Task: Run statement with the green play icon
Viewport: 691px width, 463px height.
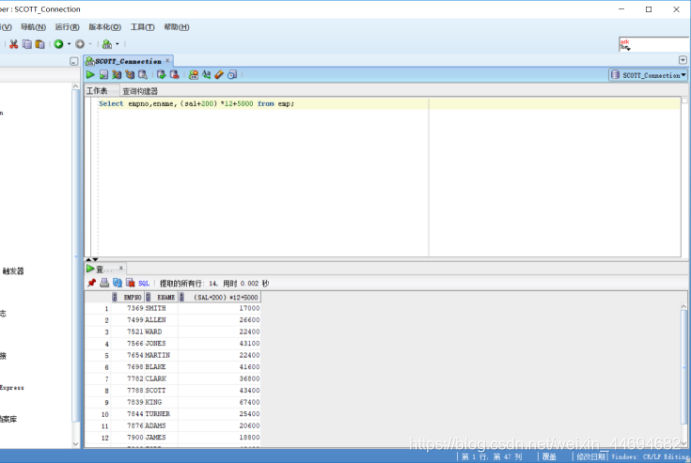Action: coord(90,74)
